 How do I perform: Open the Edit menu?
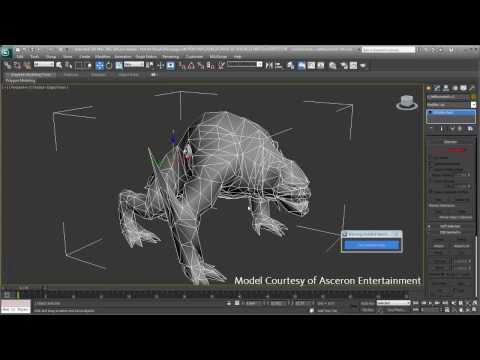[x=20, y=57]
